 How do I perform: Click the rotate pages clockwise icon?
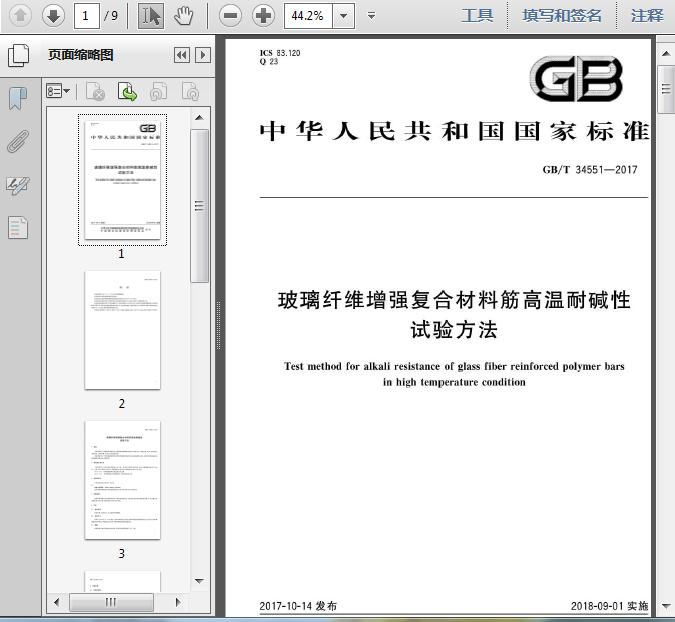190,91
